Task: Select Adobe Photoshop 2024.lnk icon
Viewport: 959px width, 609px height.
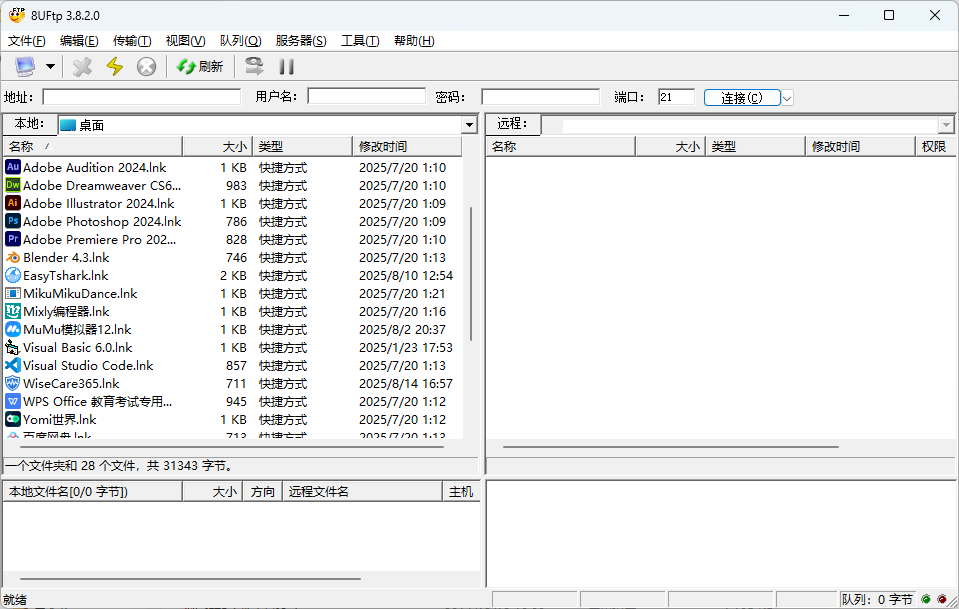Action: pos(13,221)
